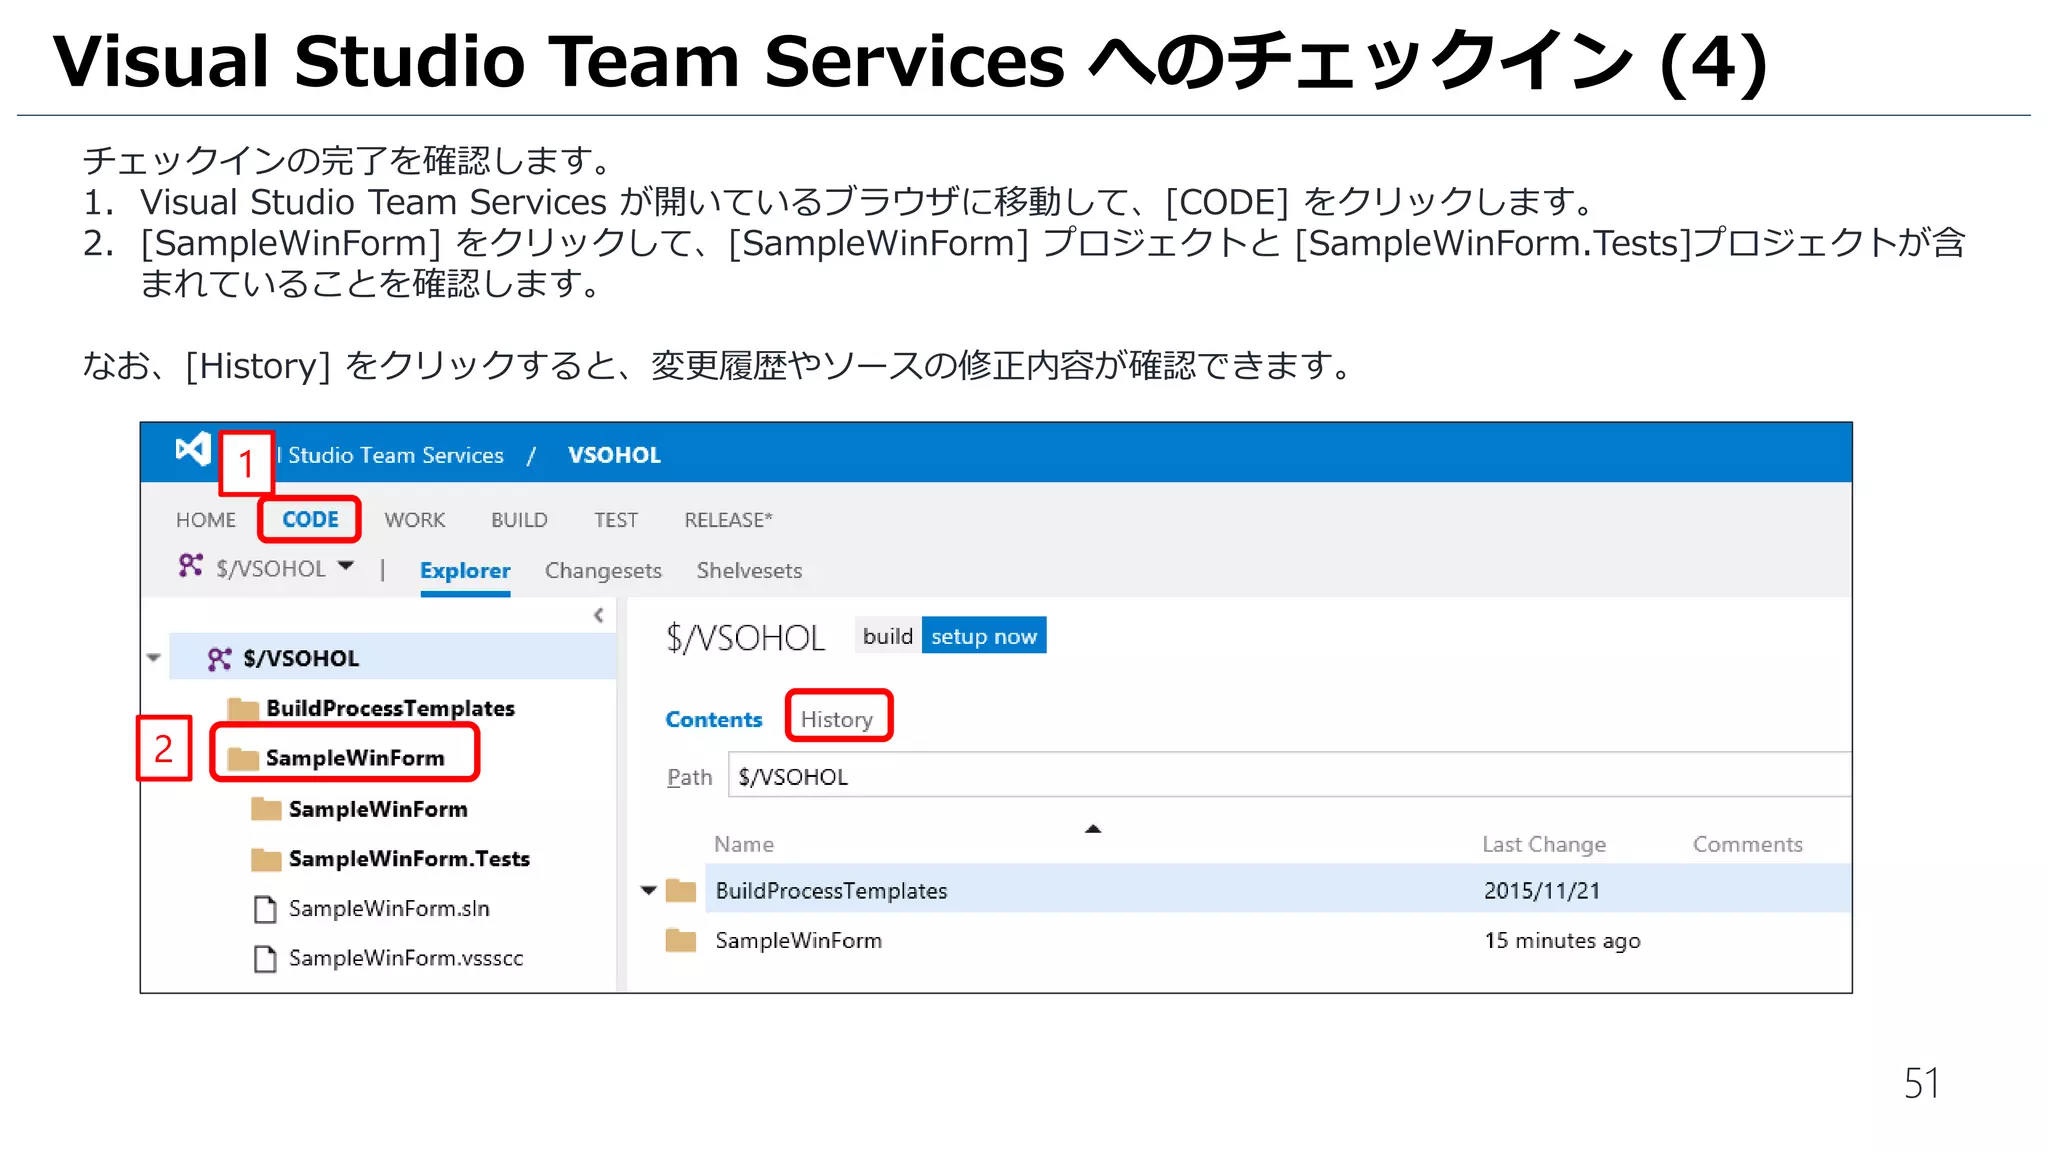Screen dimensions: 2048x1152
Task: Collapse the $/VSOHOL root tree node arrow
Action: (x=154, y=658)
